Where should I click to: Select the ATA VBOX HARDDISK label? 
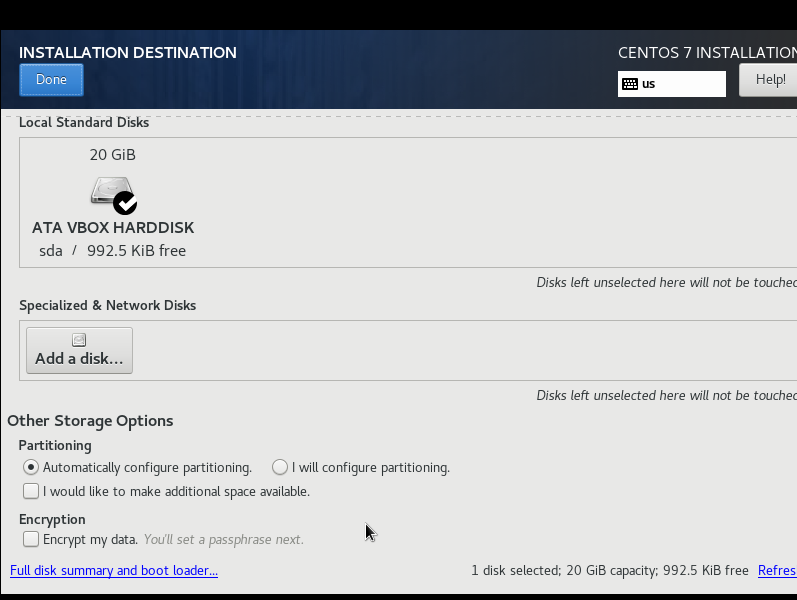[x=113, y=228]
